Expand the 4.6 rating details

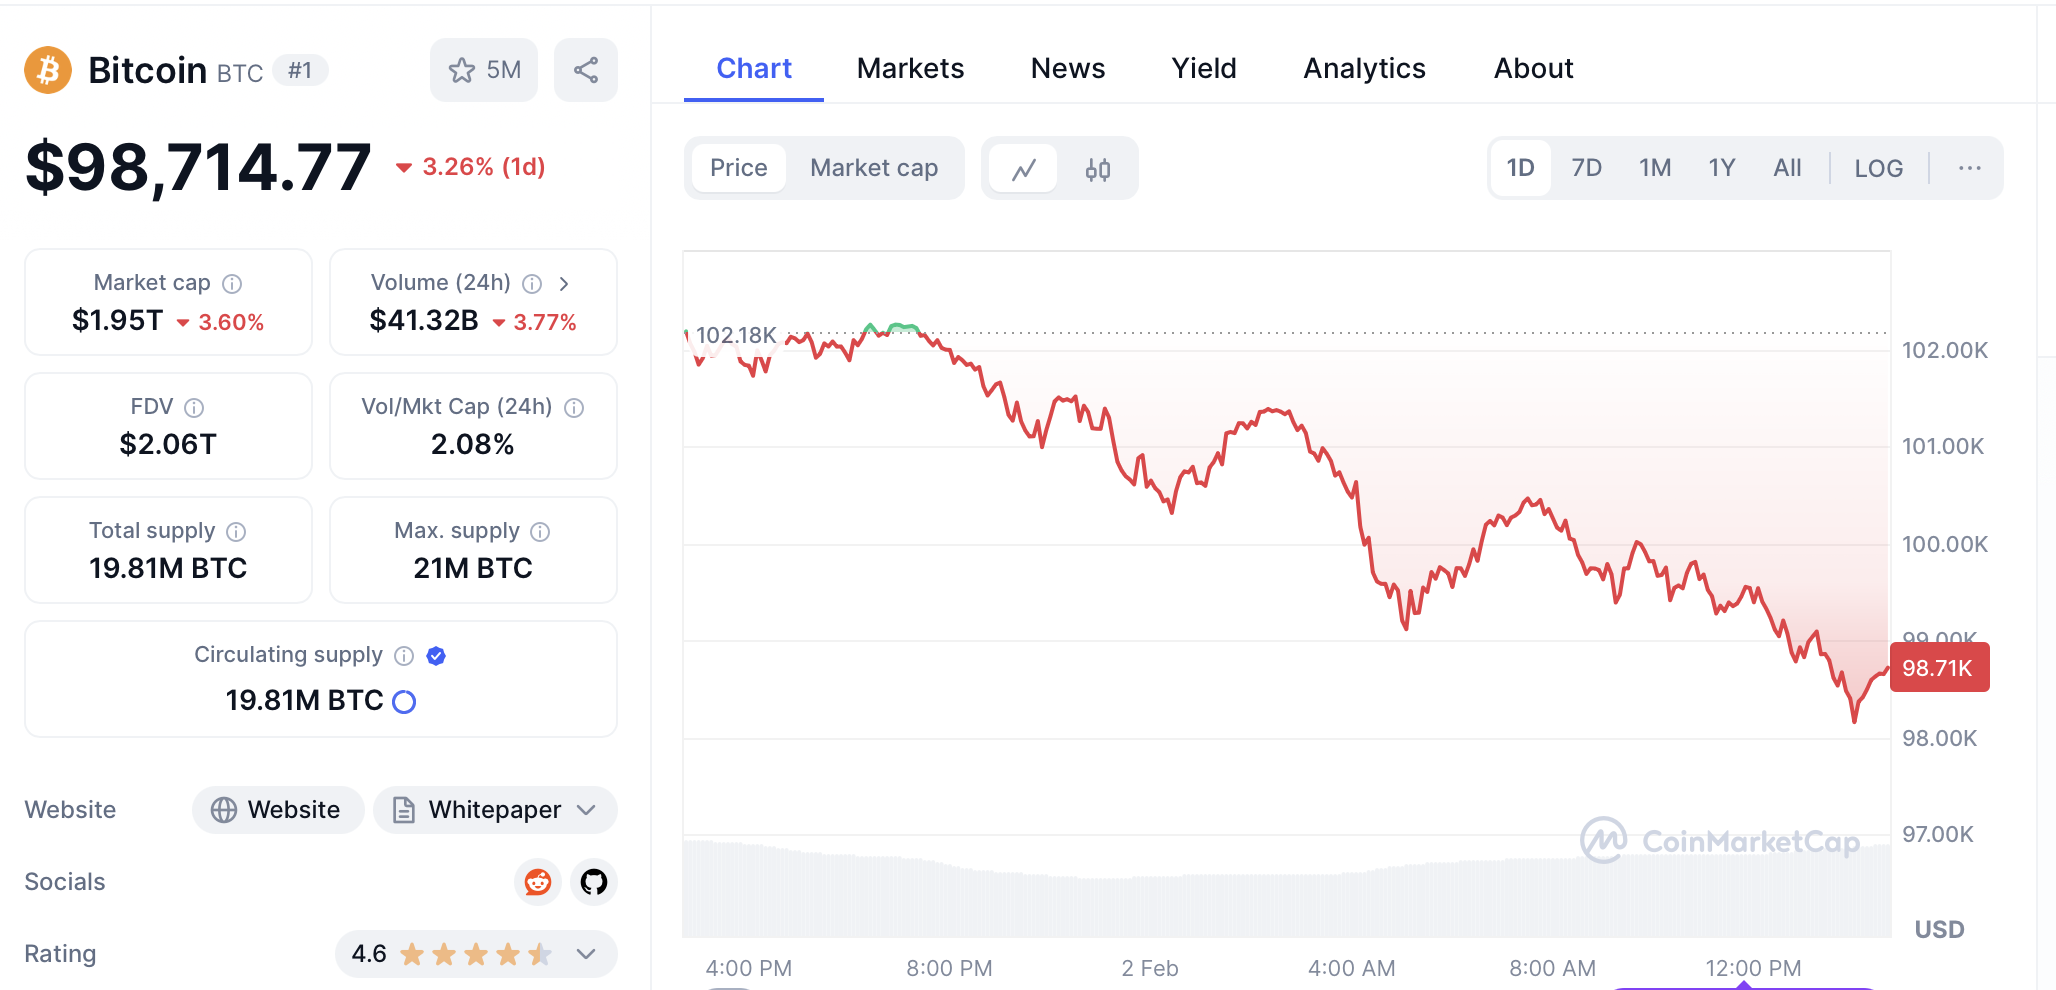point(586,954)
